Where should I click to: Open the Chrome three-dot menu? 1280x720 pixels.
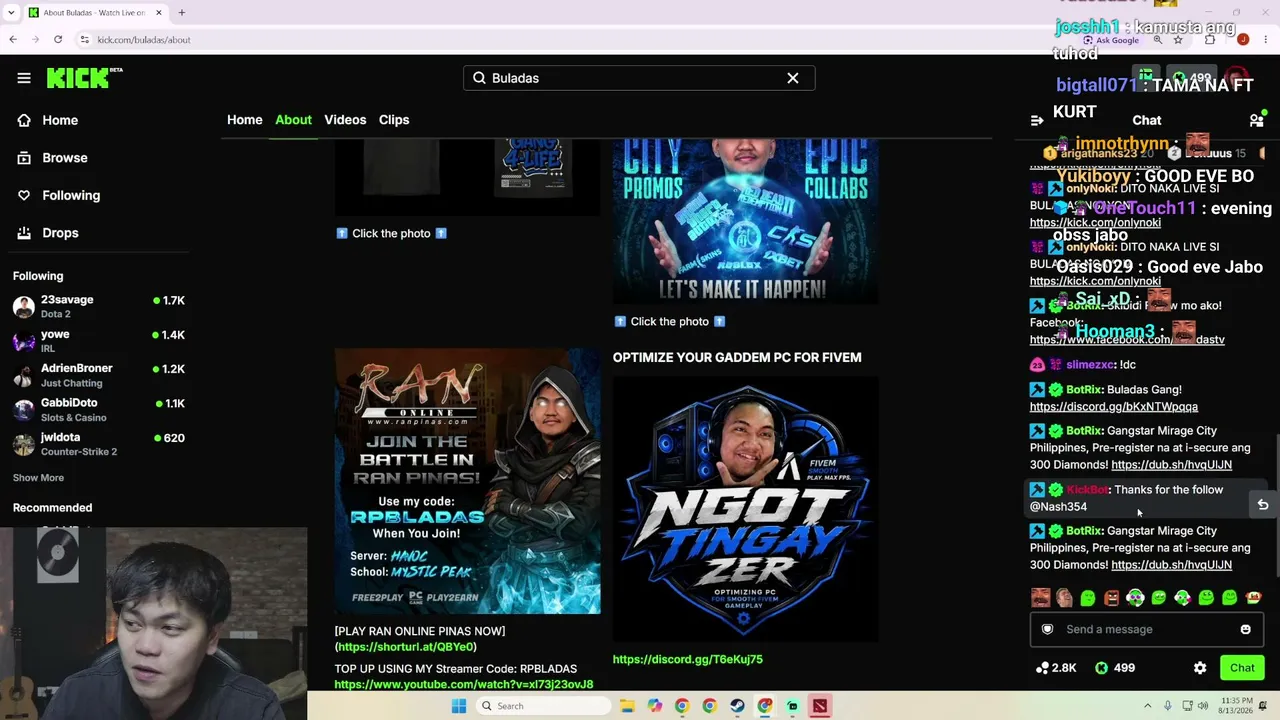pyautogui.click(x=1266, y=39)
